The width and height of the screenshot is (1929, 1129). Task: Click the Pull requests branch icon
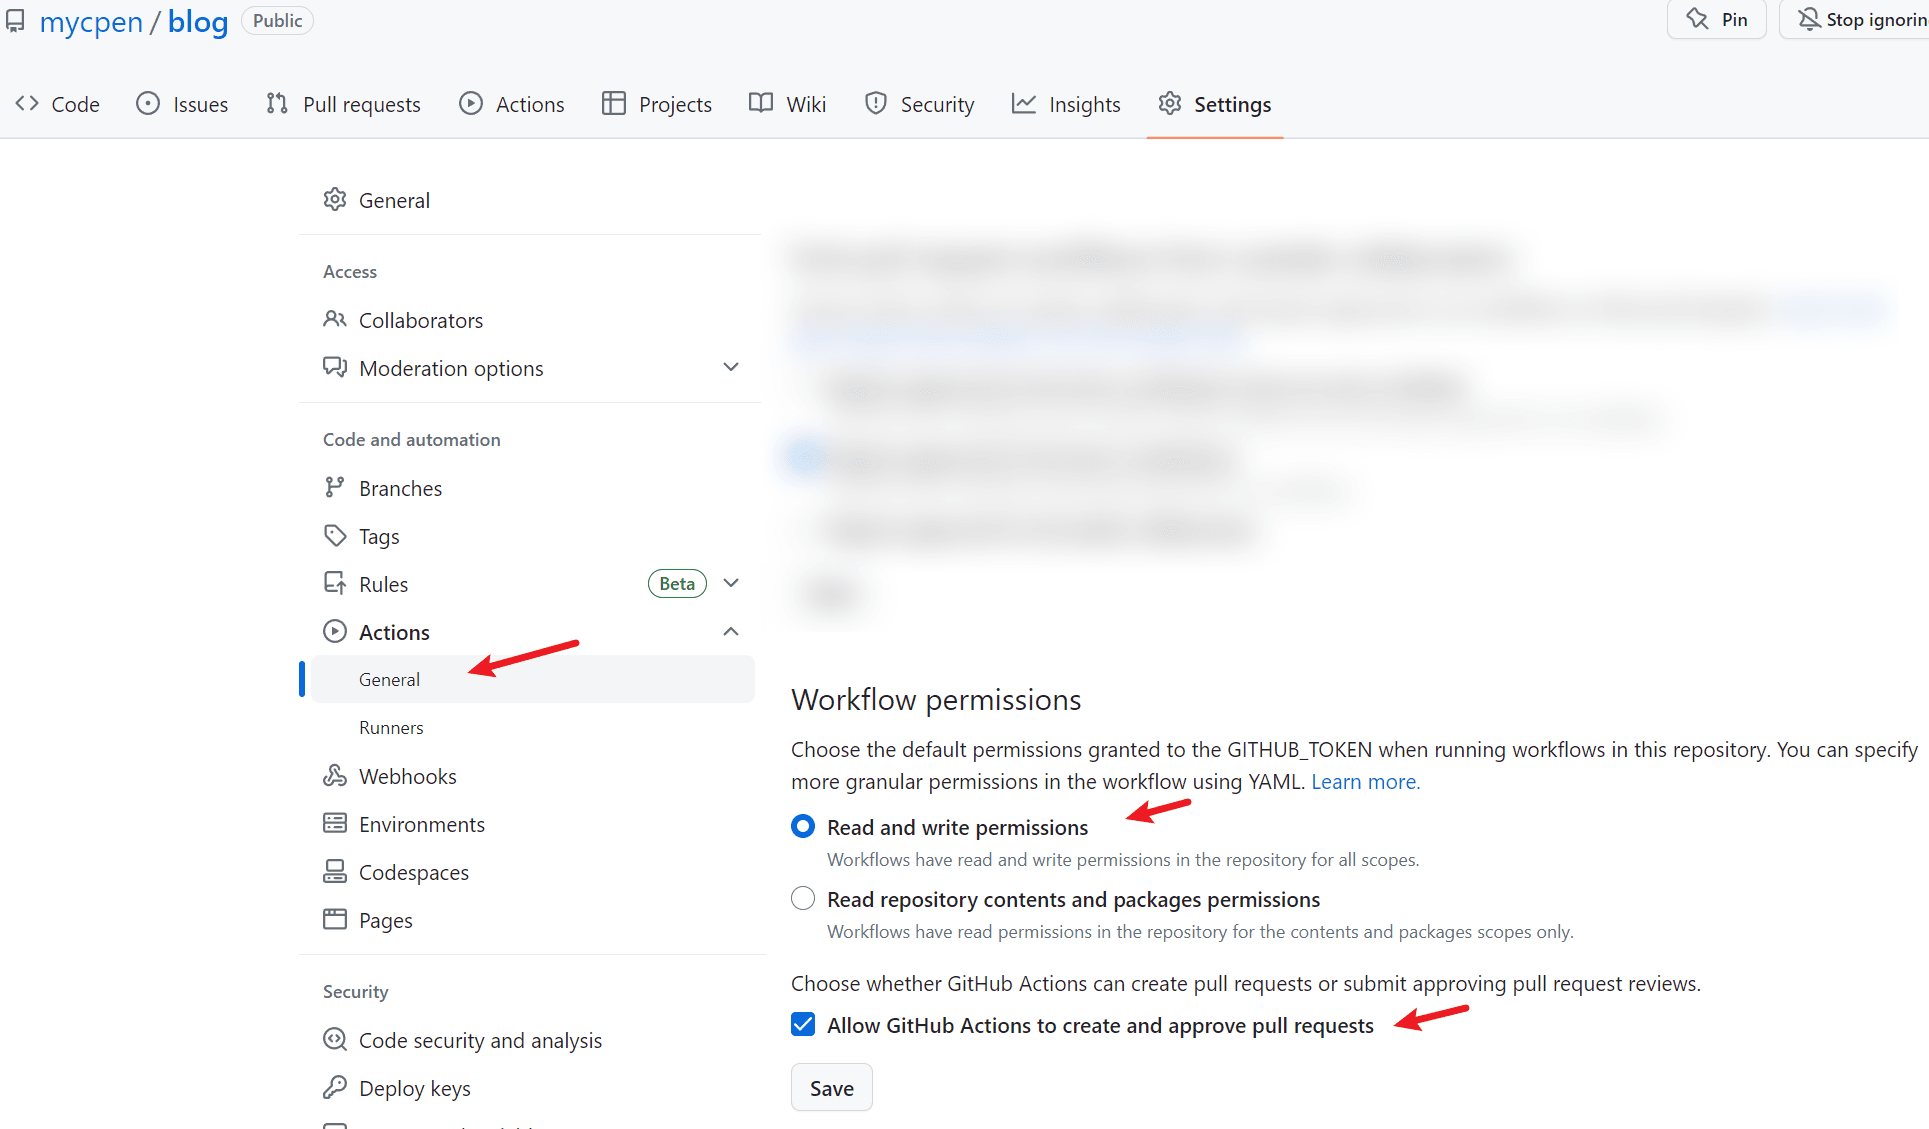277,103
